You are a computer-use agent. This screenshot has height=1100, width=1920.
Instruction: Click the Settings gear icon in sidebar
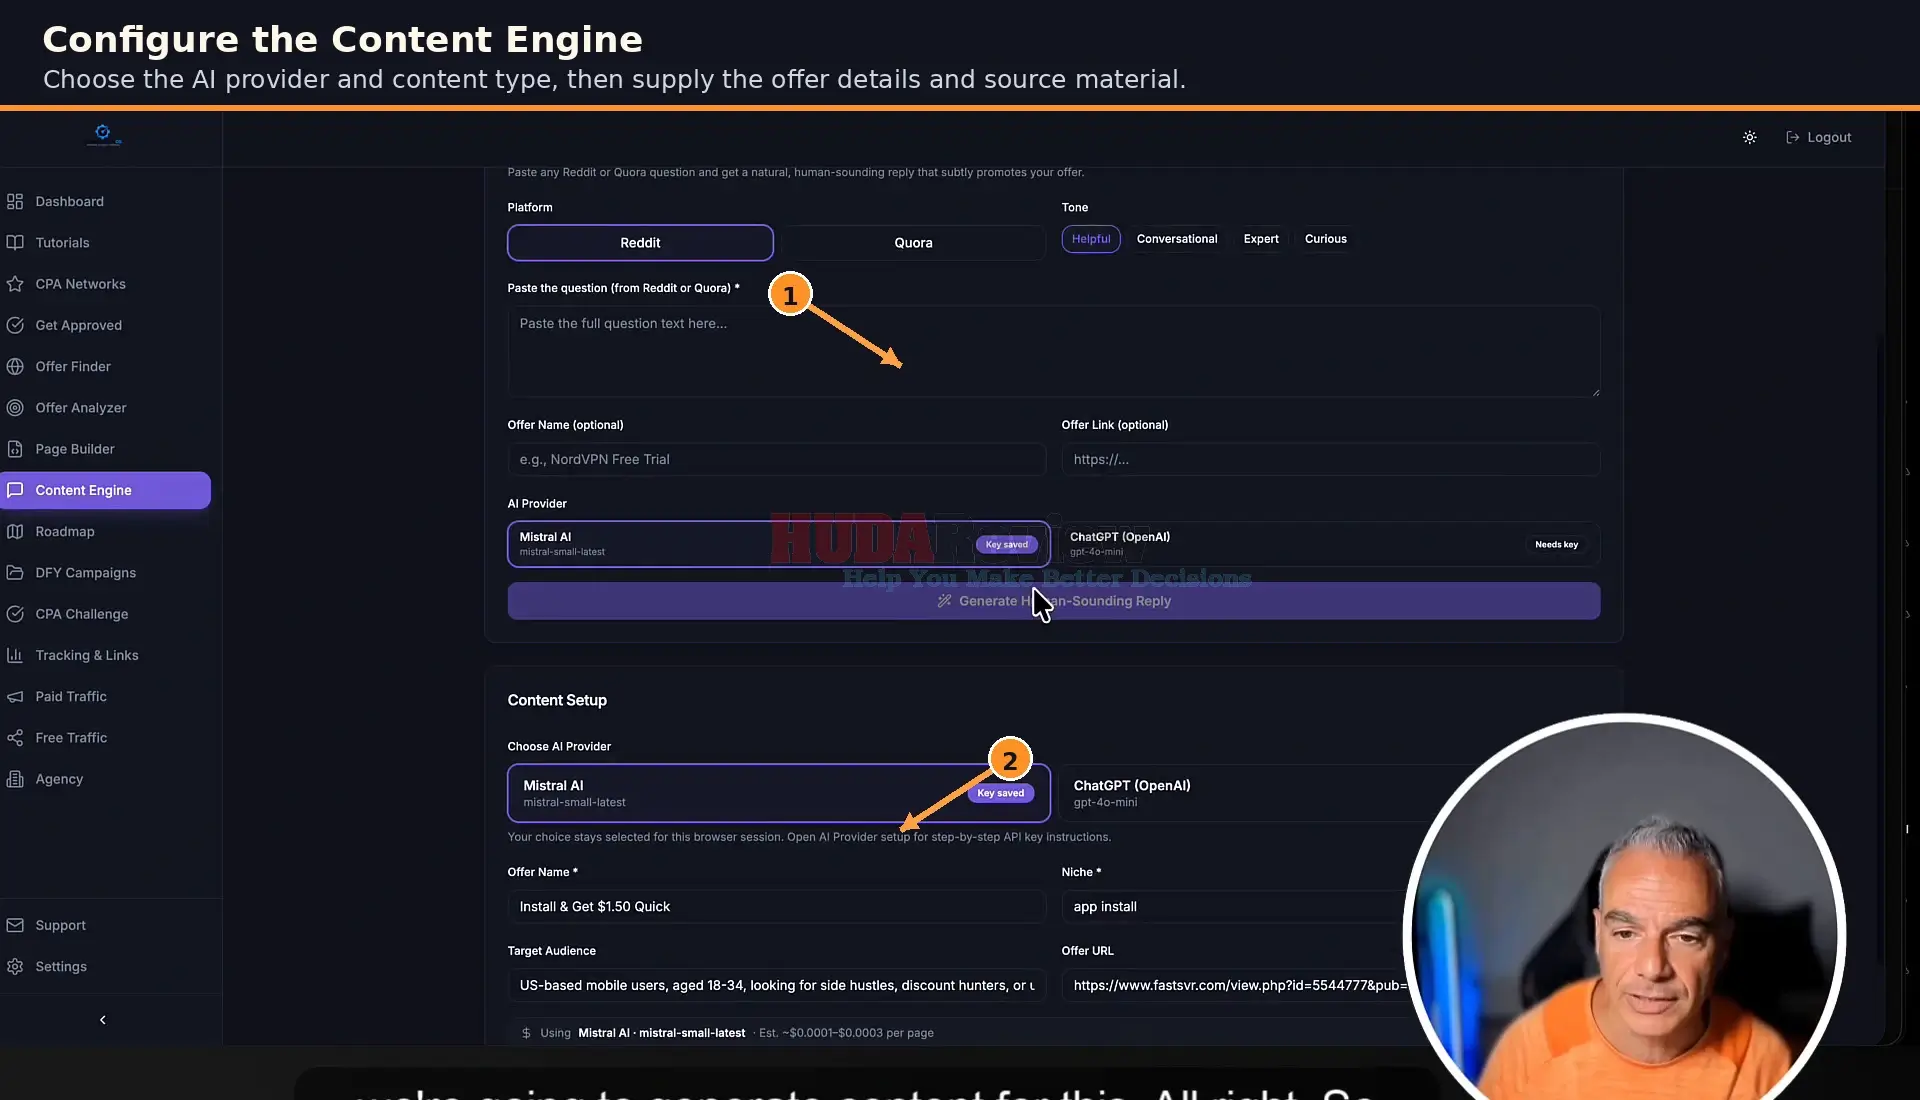(x=15, y=967)
